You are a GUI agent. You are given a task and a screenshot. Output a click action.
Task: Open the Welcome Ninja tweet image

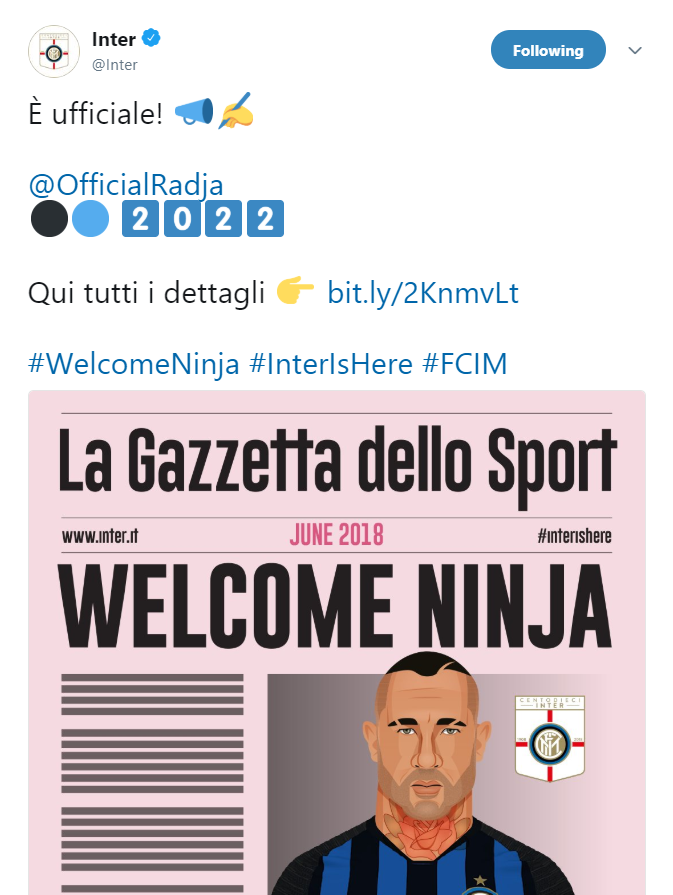(x=336, y=640)
